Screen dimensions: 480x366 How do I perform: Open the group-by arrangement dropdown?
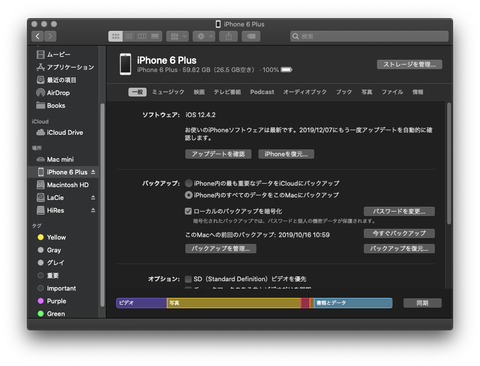tap(178, 36)
